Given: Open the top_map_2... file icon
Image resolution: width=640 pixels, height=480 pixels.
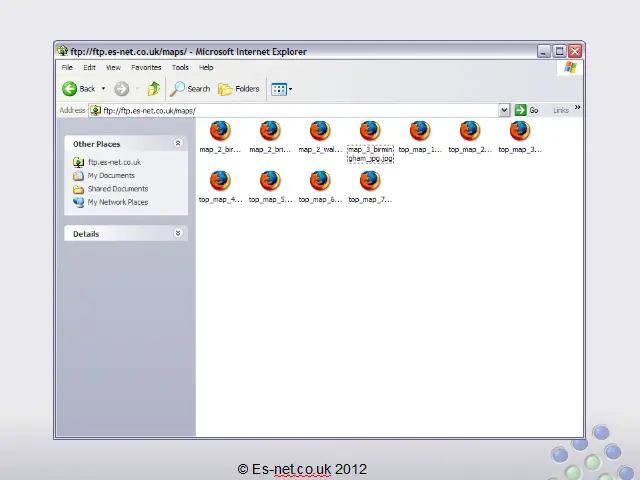Looking at the screenshot, I should point(470,131).
